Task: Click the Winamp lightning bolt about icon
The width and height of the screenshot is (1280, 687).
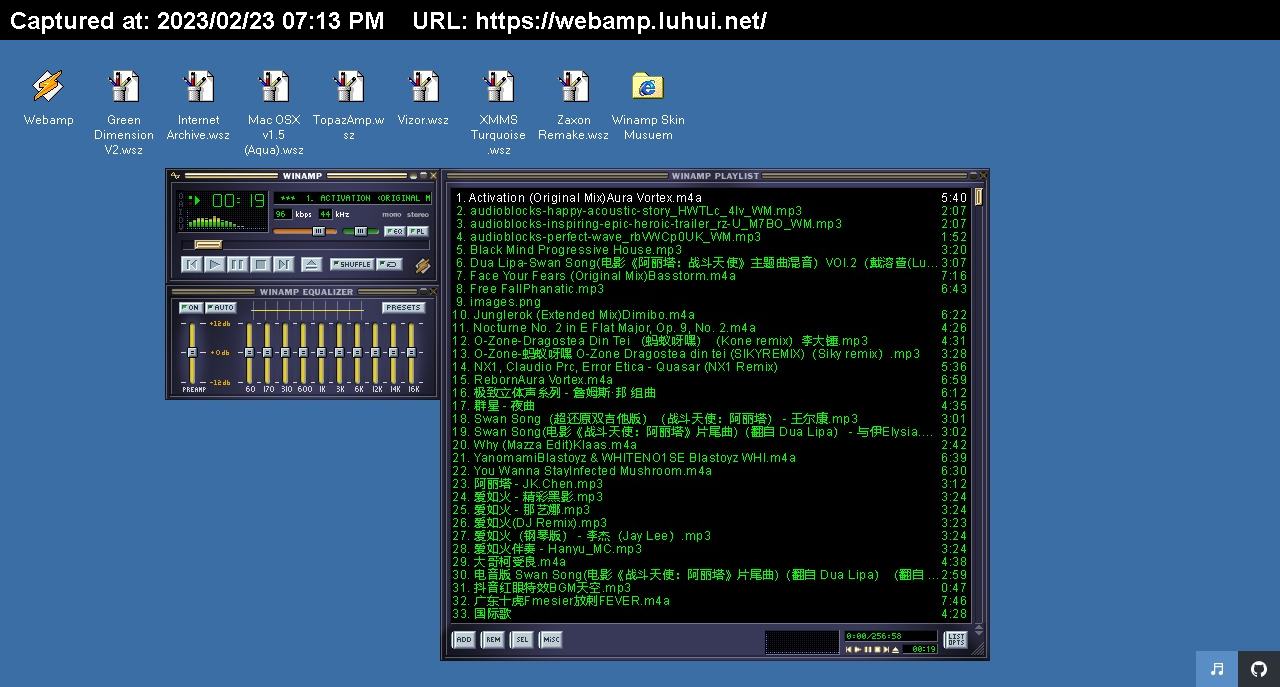Action: pyautogui.click(x=423, y=265)
